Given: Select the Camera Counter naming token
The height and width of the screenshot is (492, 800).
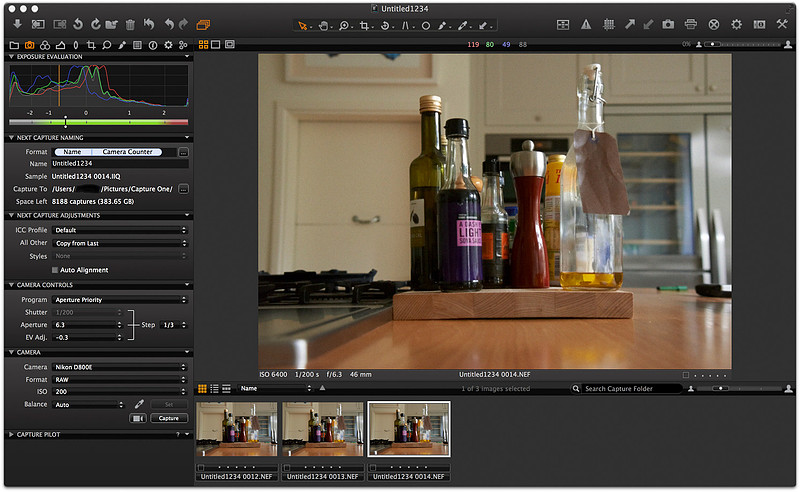Looking at the screenshot, I should pos(127,151).
